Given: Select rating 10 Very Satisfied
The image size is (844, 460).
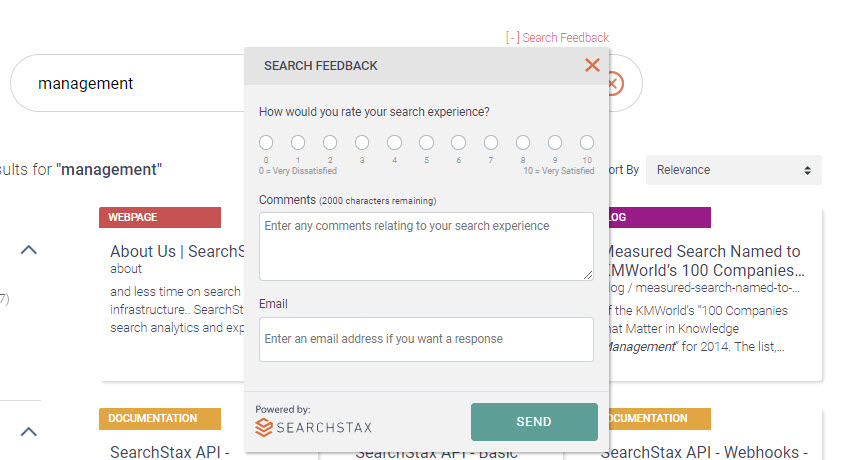Looking at the screenshot, I should (x=587, y=143).
